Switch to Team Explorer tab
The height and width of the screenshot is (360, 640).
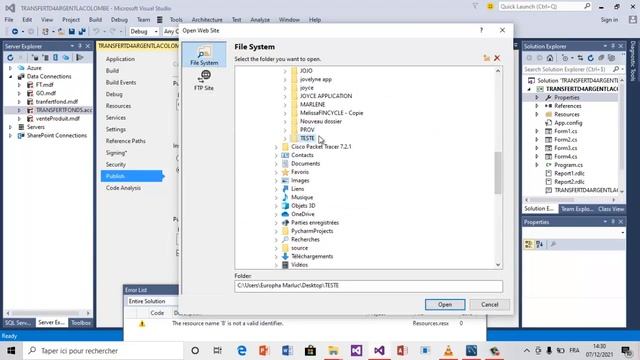tap(576, 209)
